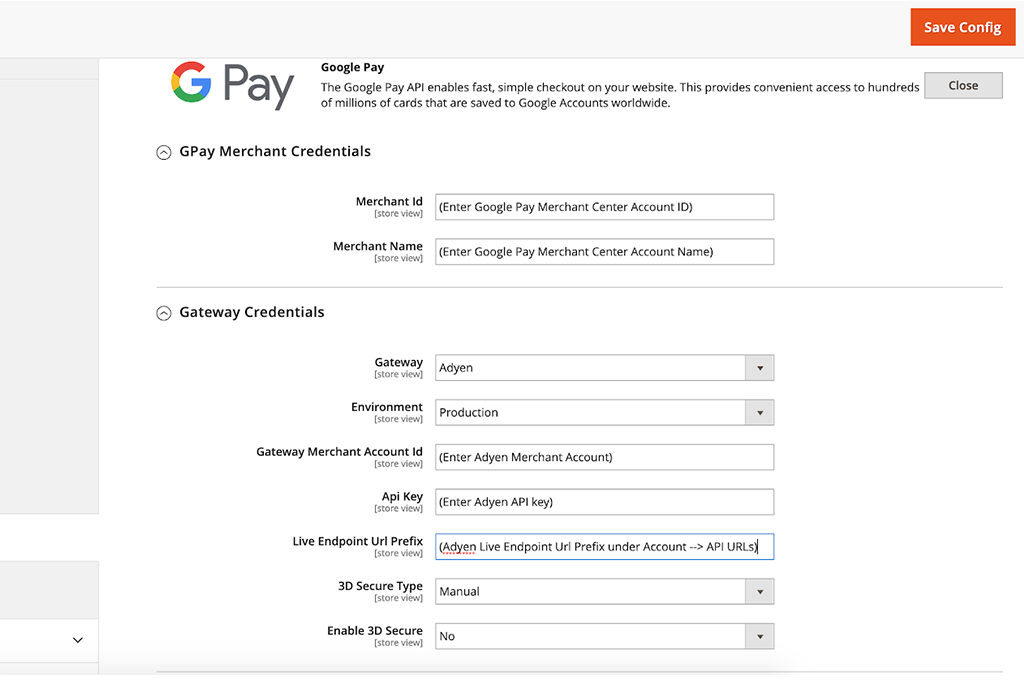Focus the Merchant Id input field
The image size is (1024, 682).
(x=604, y=206)
